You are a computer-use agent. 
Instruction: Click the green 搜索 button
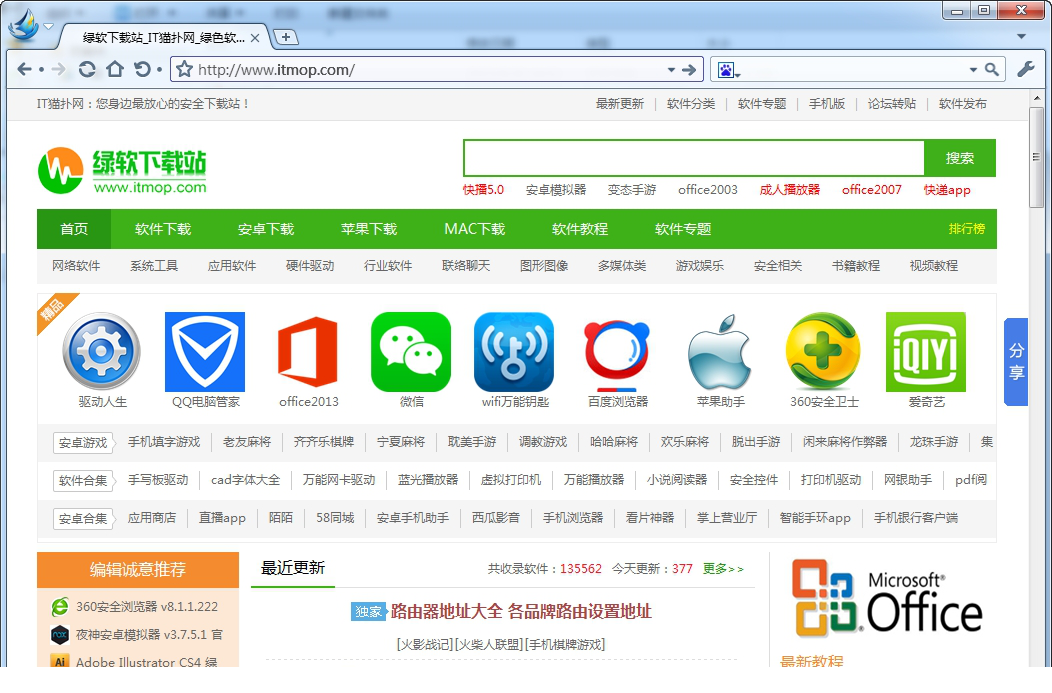tap(960, 158)
